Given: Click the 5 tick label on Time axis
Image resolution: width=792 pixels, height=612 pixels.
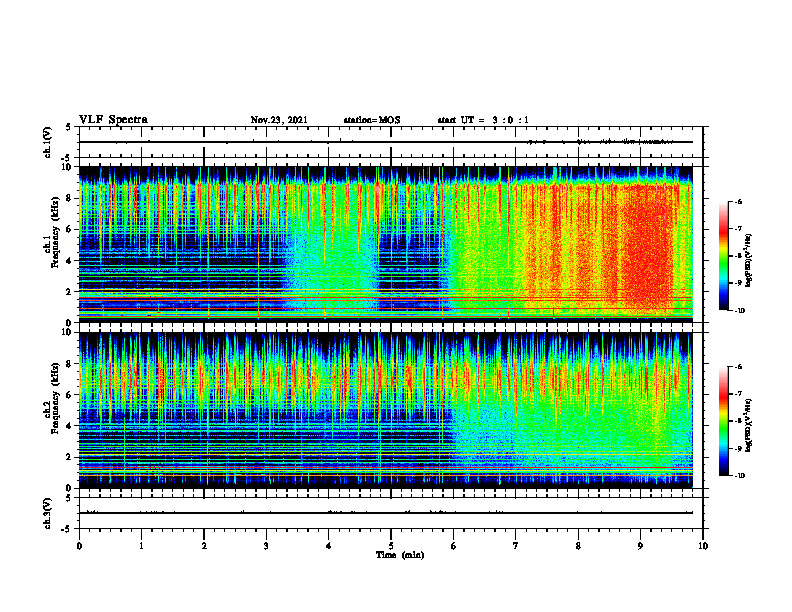Looking at the screenshot, I should [391, 546].
